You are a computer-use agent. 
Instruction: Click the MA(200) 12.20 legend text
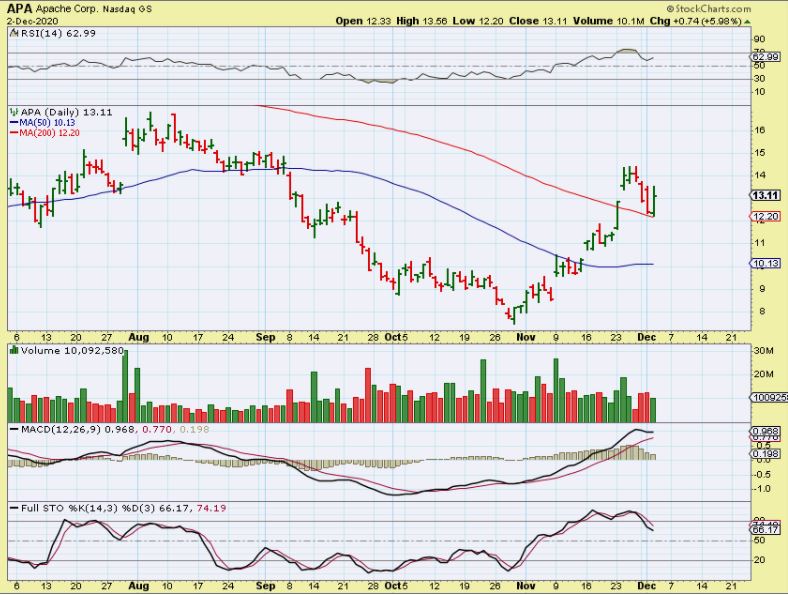49,133
